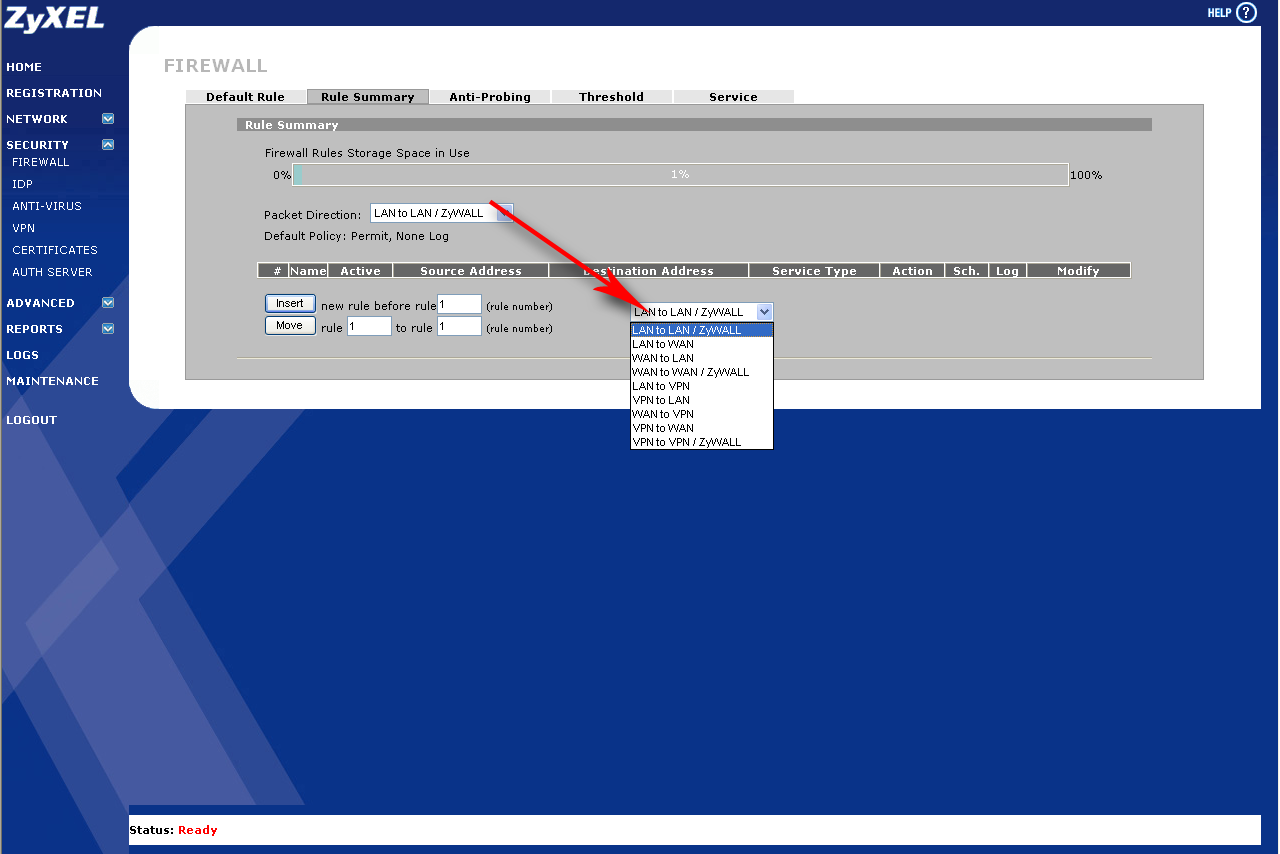Close the expanded direction list via its arrow button

[x=764, y=312]
